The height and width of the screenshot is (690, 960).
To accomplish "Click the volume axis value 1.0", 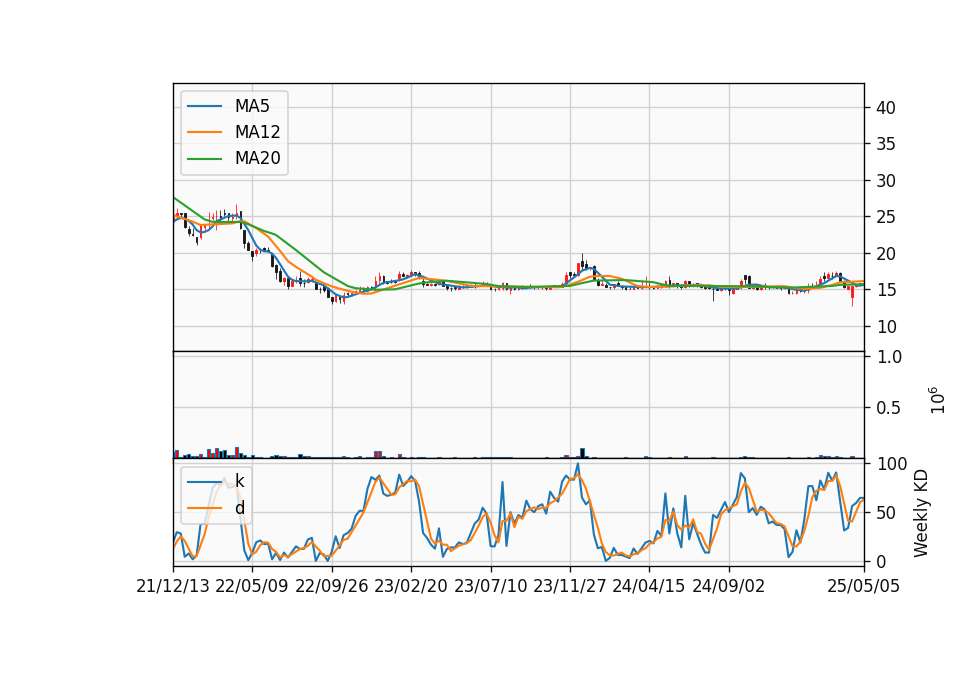I will pyautogui.click(x=889, y=357).
